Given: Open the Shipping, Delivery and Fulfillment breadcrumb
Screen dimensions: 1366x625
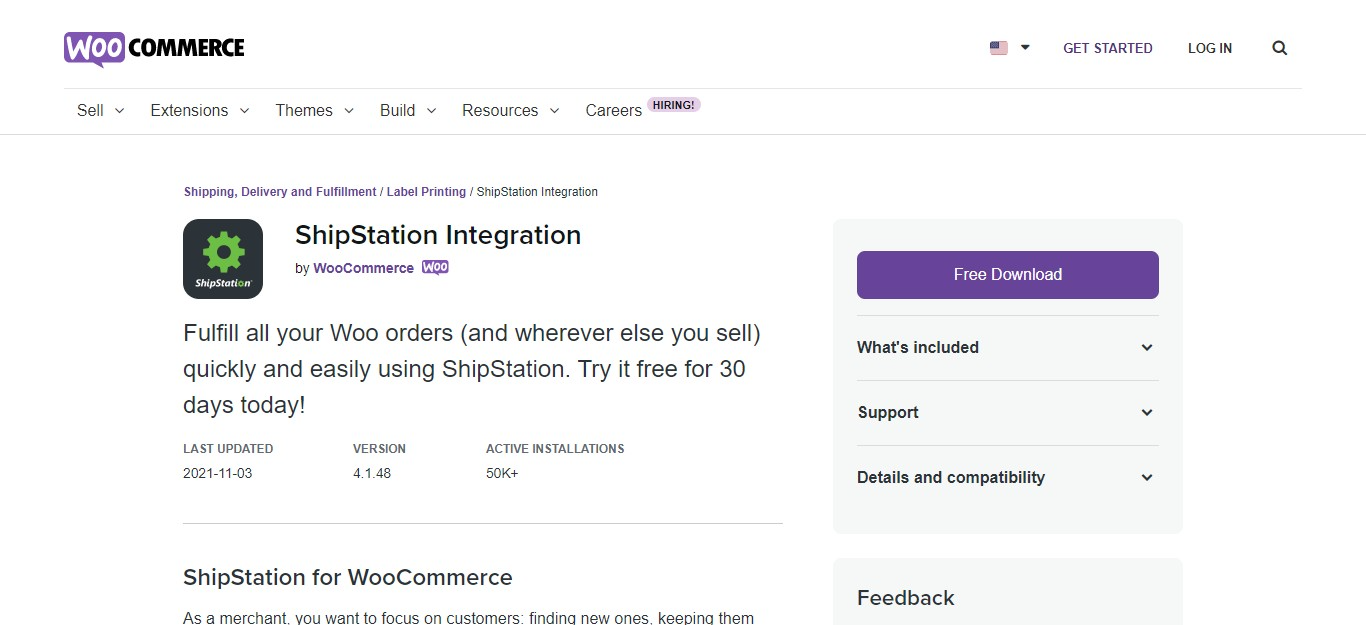Looking at the screenshot, I should [x=280, y=192].
